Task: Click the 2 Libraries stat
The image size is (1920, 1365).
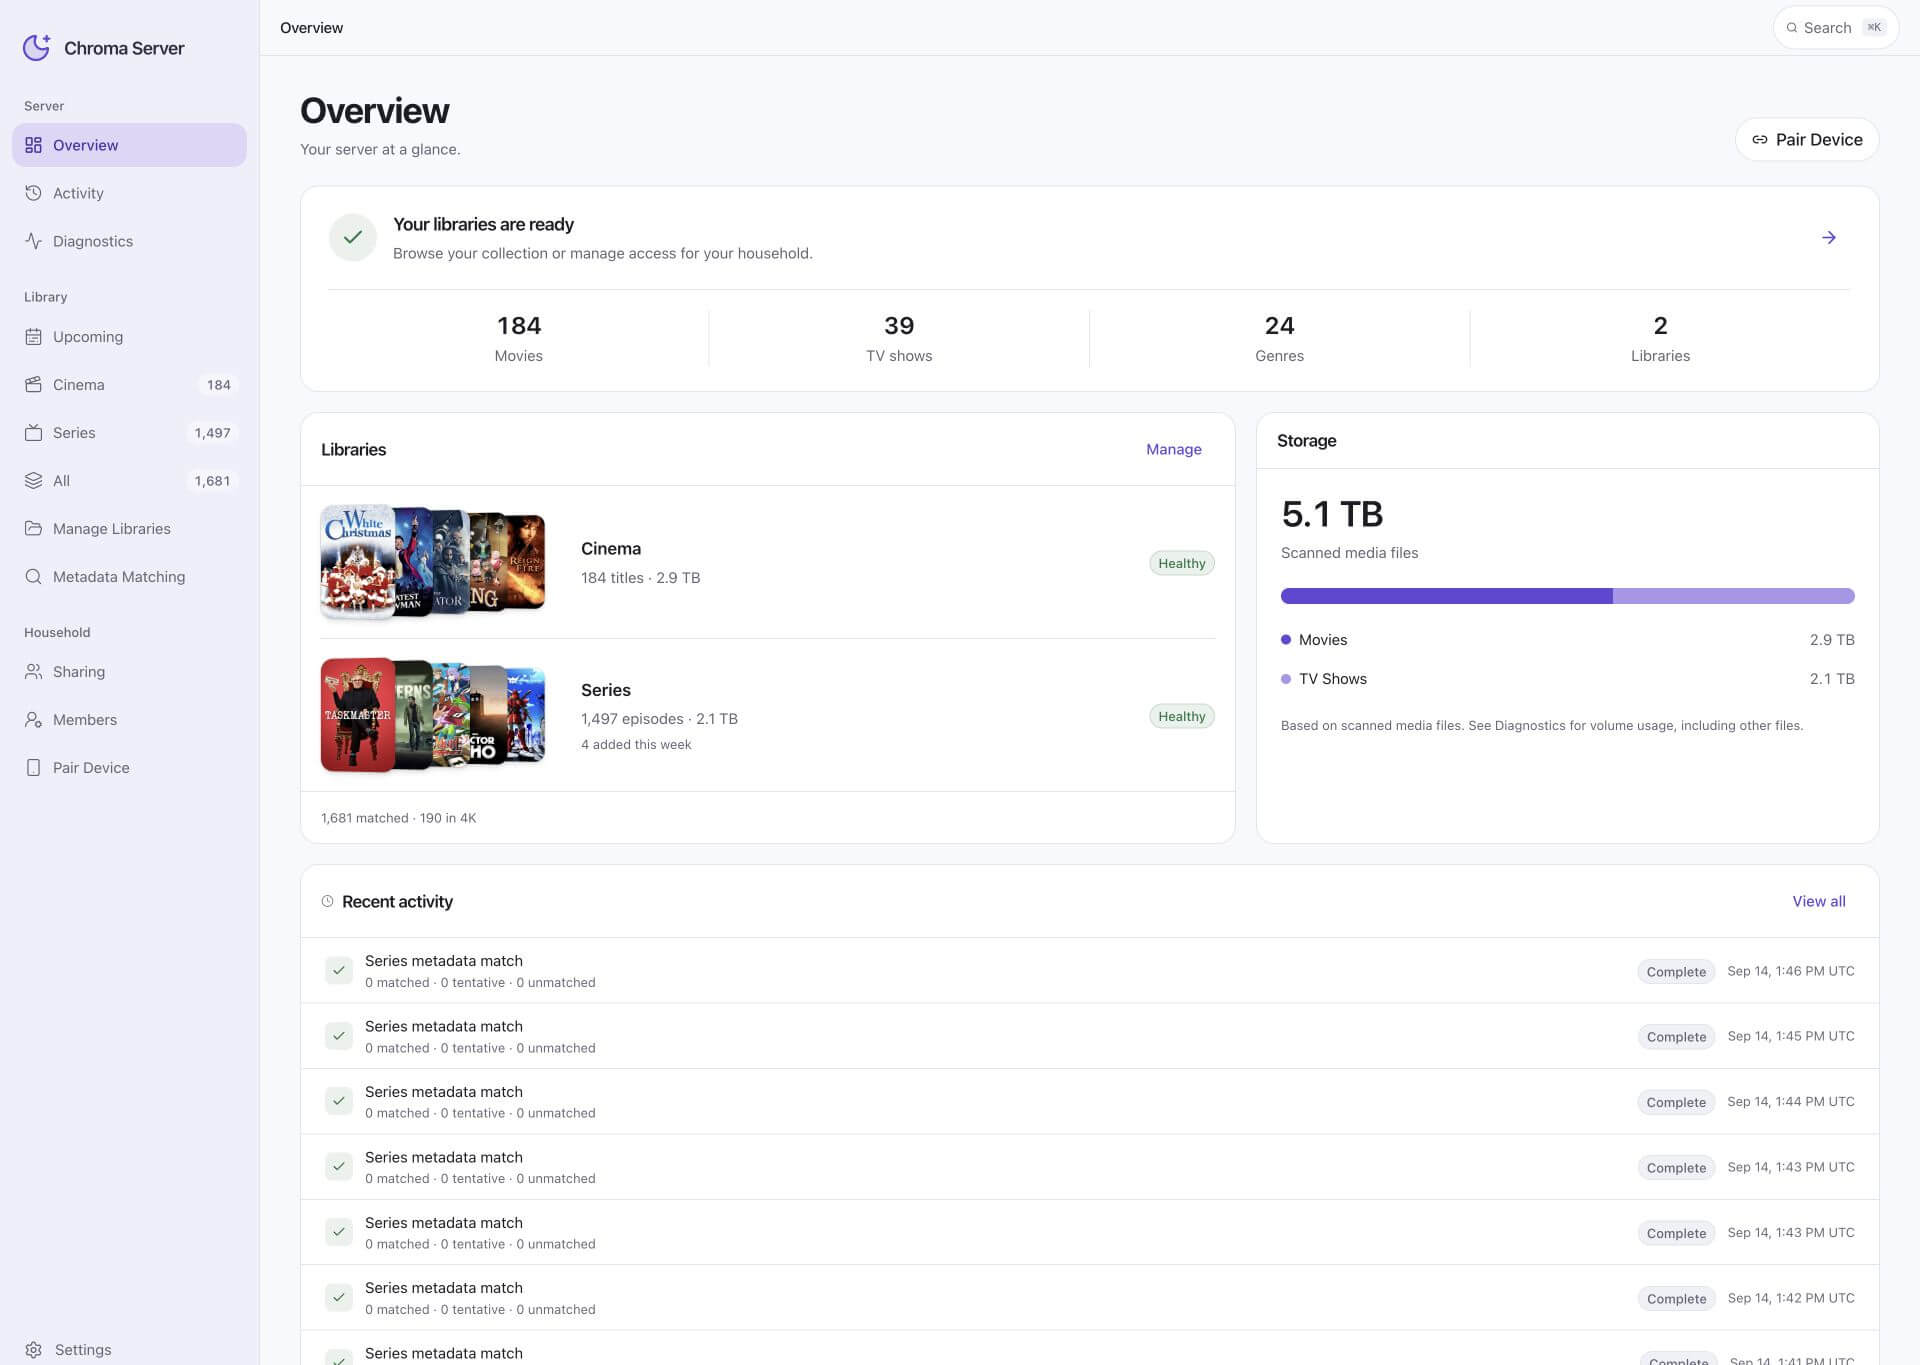Action: pos(1660,339)
